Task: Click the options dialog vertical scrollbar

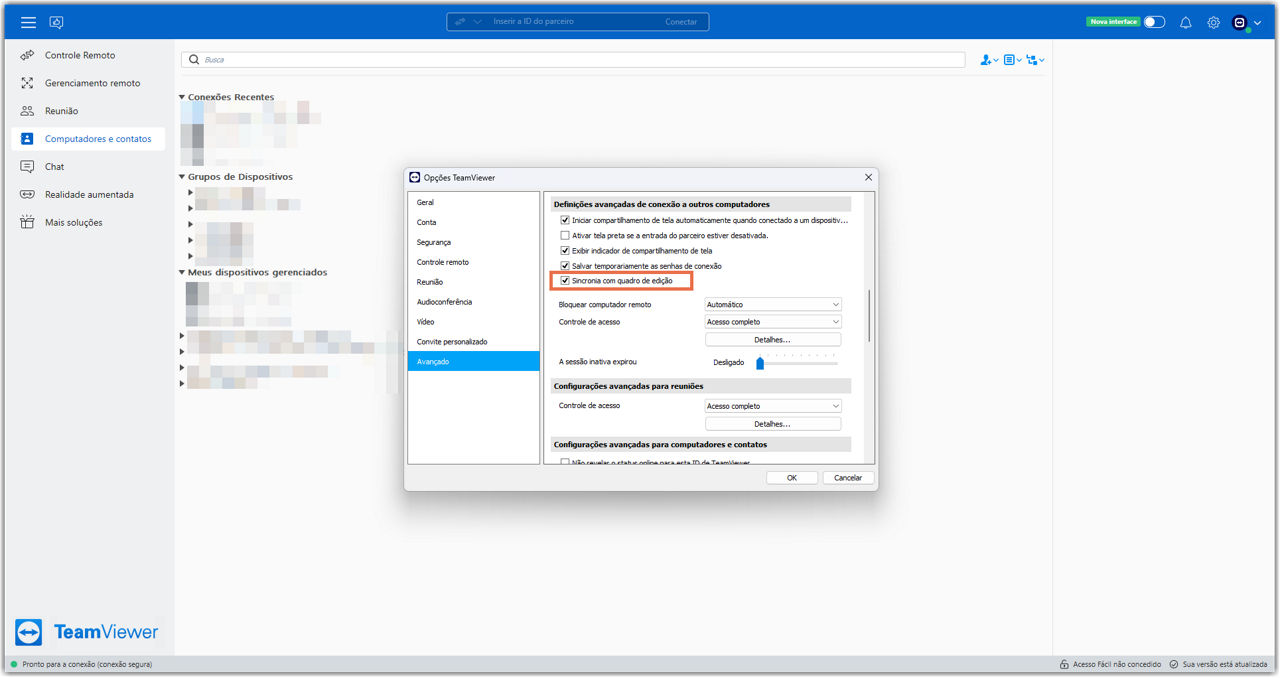Action: coord(869,315)
